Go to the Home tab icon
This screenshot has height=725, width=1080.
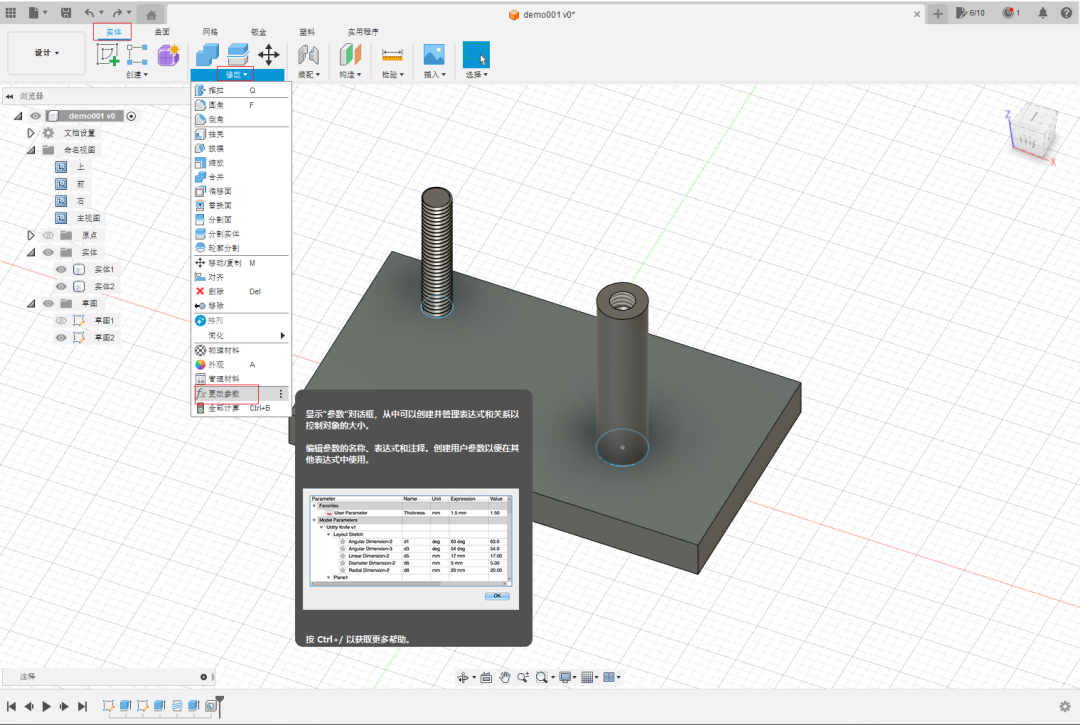152,14
